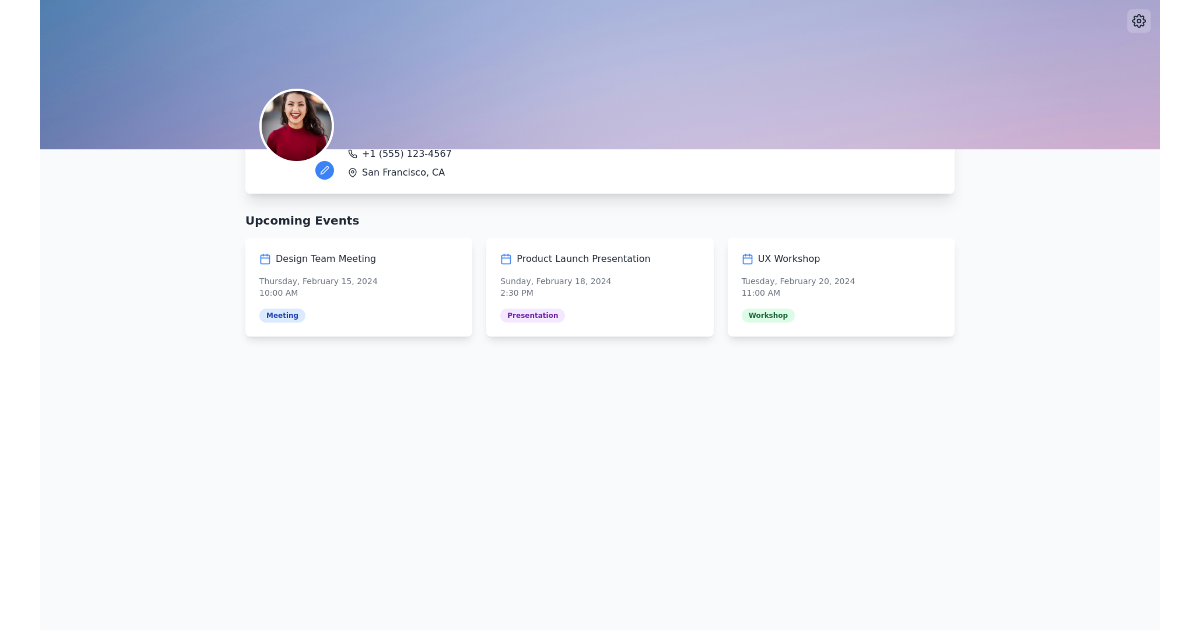Screen dimensions: 1200x630
Task: Click the calendar icon on UX Workshop
Action: 746,258
